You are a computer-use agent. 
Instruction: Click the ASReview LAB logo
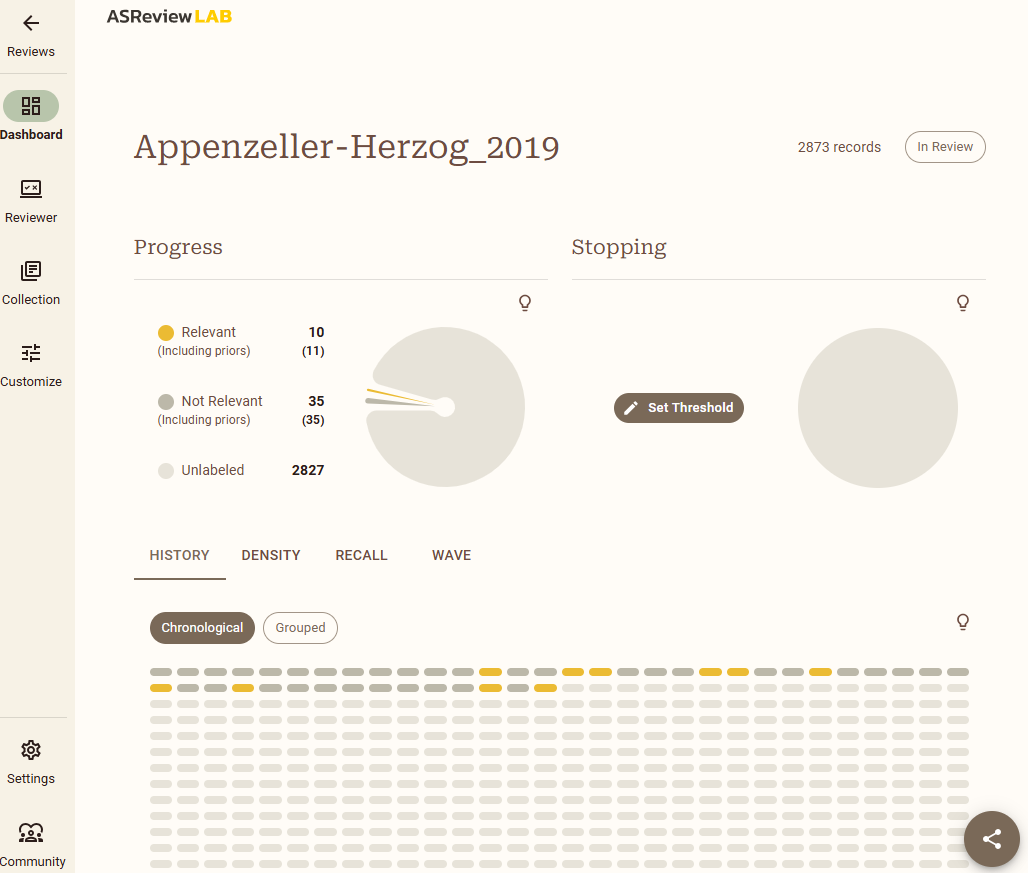[169, 16]
